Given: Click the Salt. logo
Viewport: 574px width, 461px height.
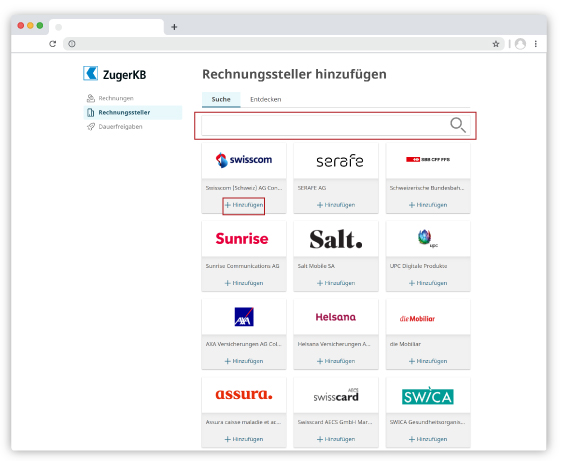Looking at the screenshot, I should click(x=336, y=239).
